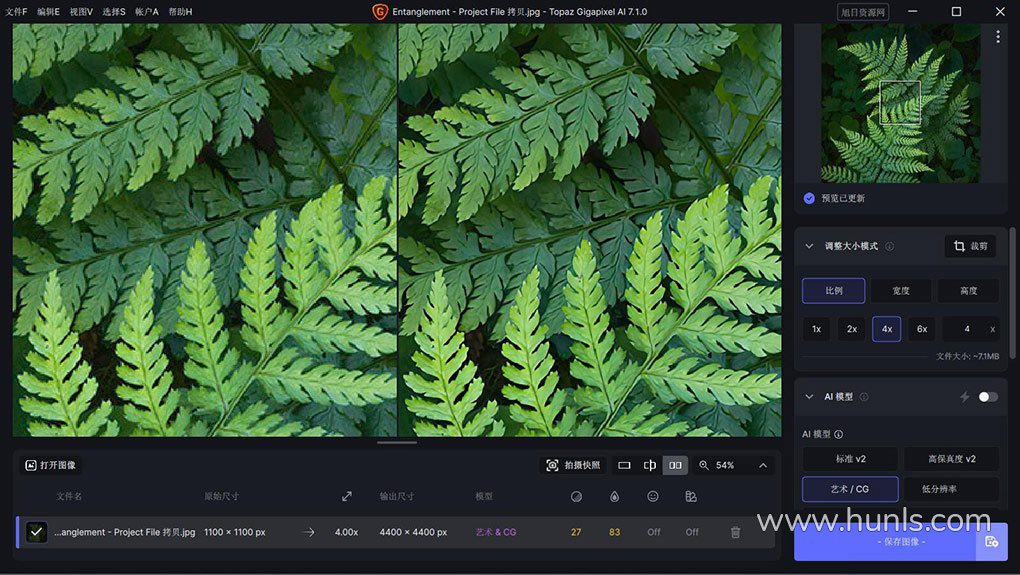Open the 文件F menu
This screenshot has width=1020, height=575.
tap(16, 11)
